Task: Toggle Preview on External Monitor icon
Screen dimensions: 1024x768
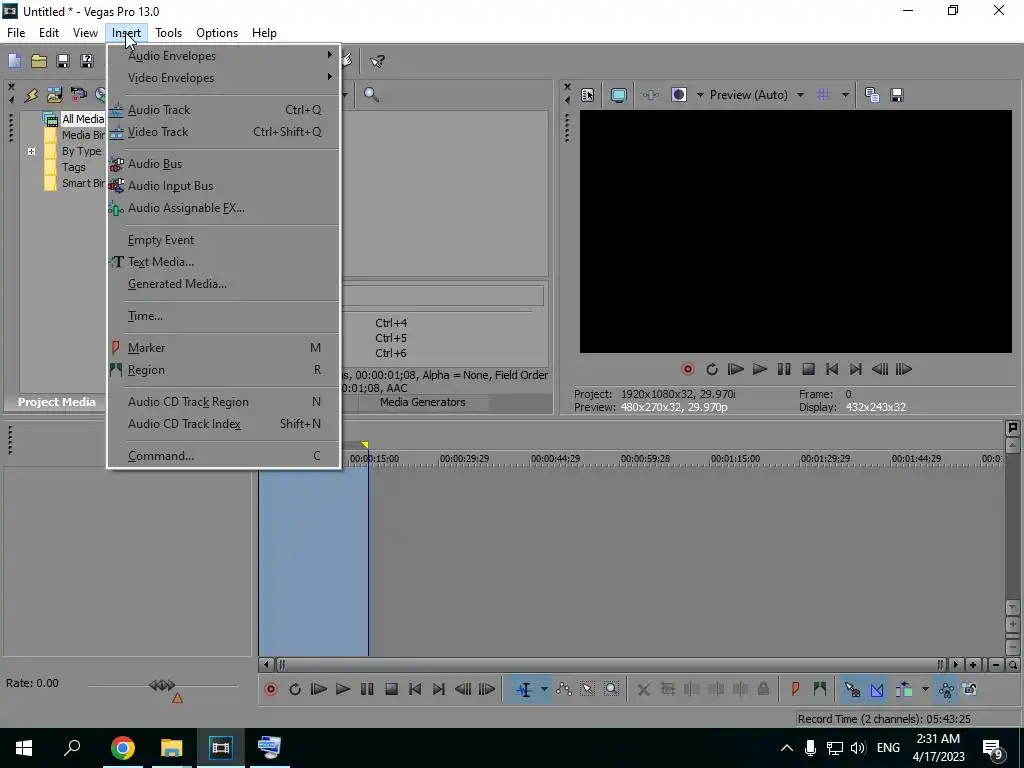Action: [618, 95]
